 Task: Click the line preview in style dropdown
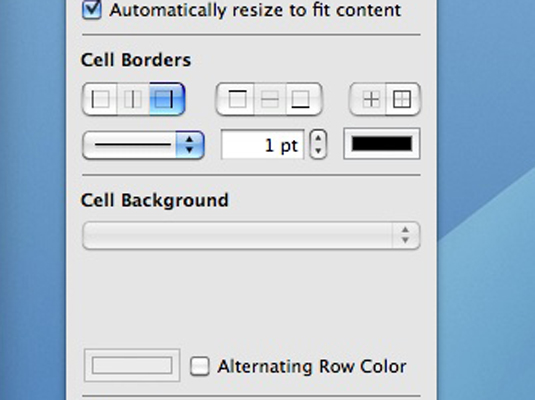132,145
